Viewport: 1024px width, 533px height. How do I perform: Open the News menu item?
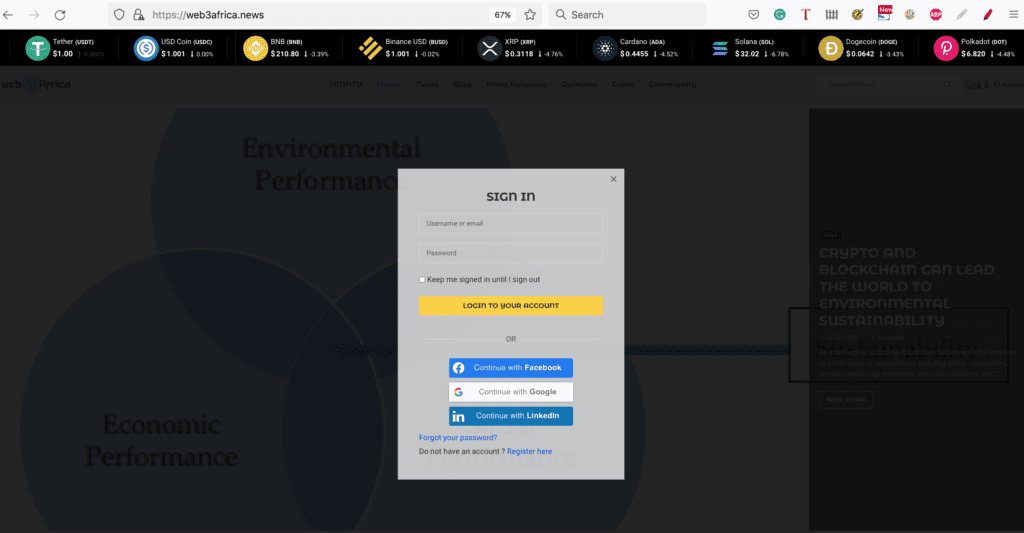[x=427, y=84]
